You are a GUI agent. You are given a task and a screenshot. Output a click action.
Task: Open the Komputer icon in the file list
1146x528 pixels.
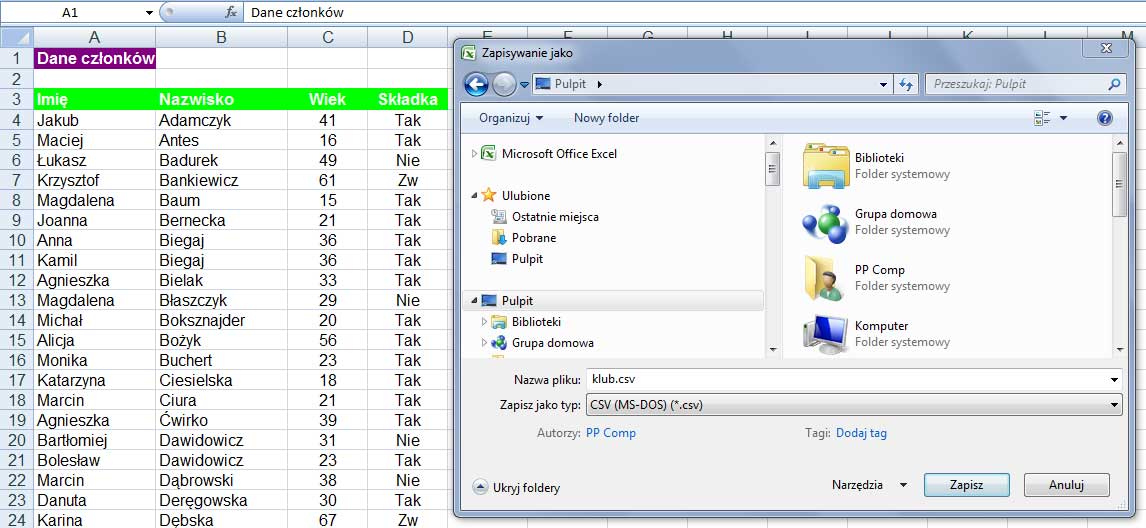[826, 333]
